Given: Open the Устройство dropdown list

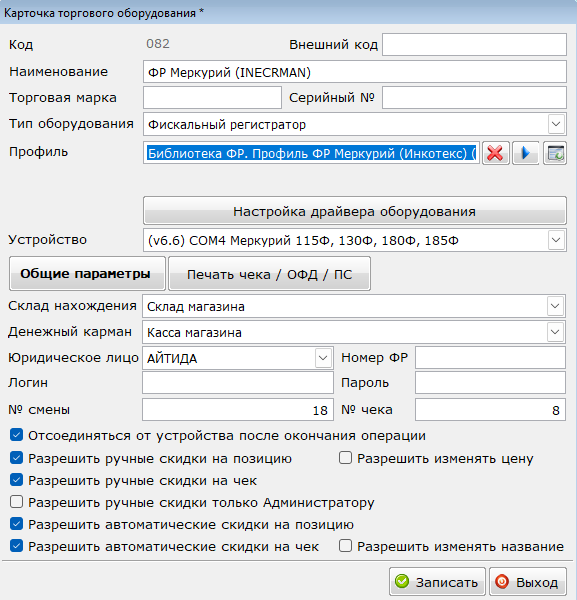Looking at the screenshot, I should [x=556, y=240].
